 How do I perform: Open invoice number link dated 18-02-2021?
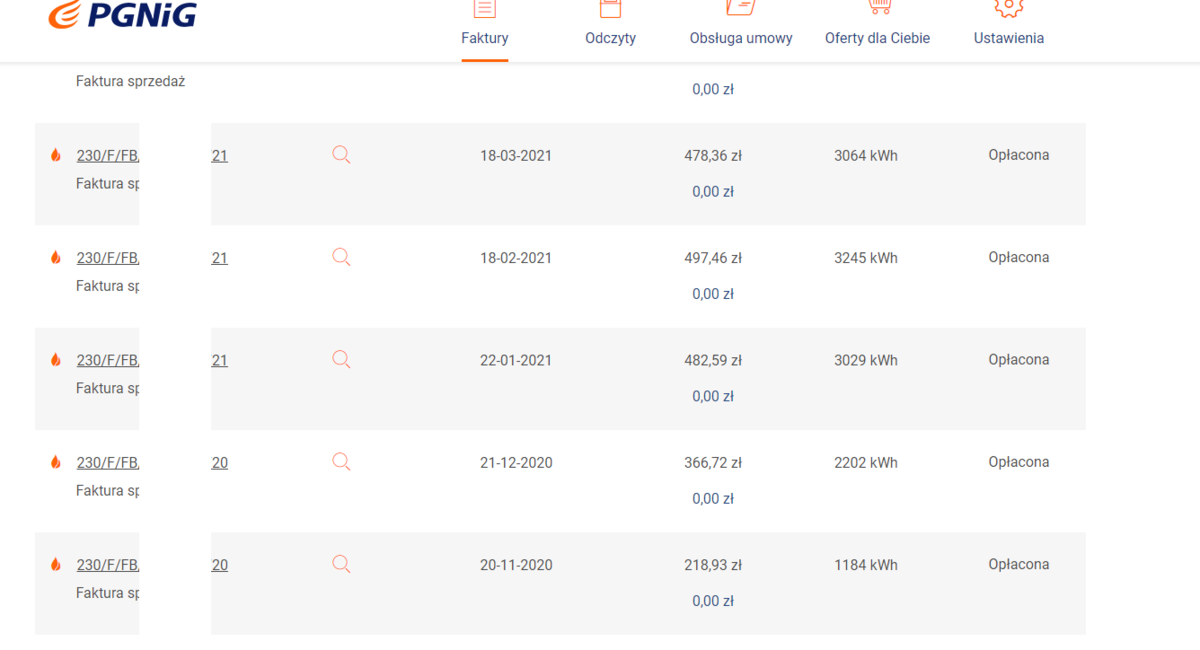pyautogui.click(x=107, y=258)
